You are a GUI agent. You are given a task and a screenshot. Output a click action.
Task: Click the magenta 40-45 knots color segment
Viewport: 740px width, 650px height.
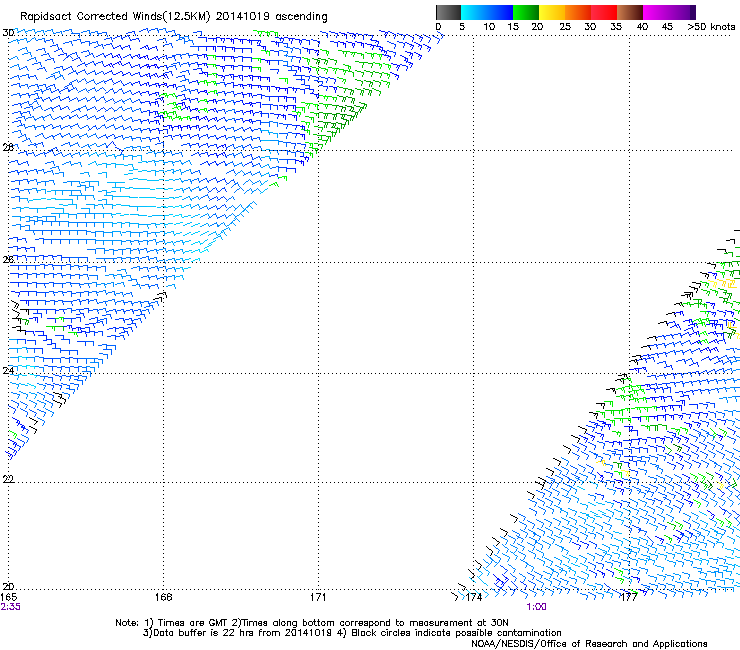(656, 12)
